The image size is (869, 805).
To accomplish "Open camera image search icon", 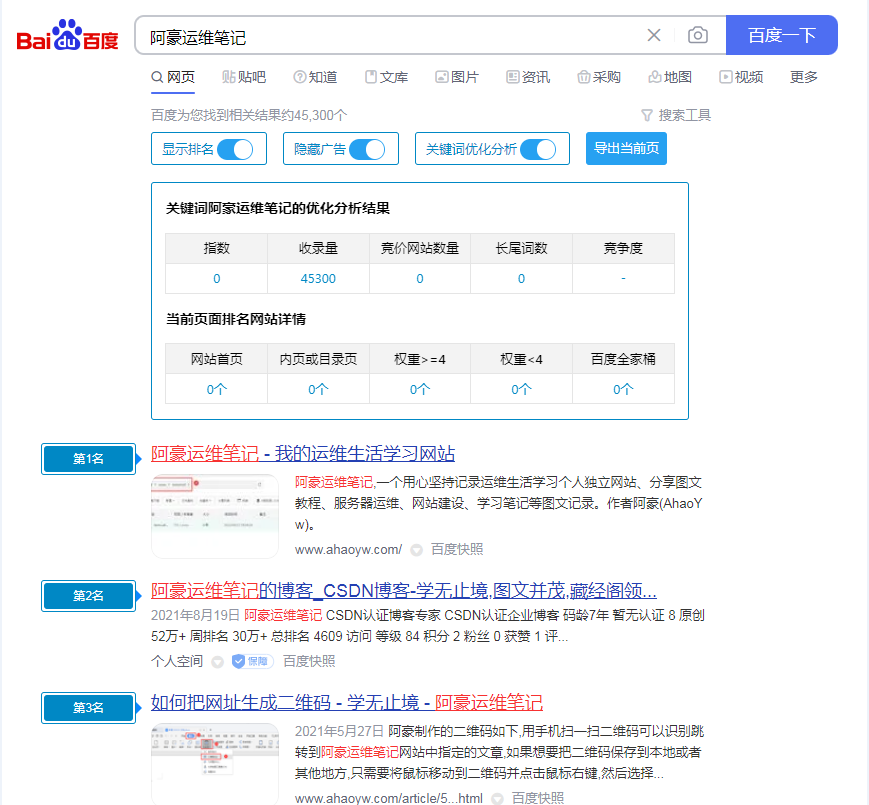I will (x=698, y=35).
